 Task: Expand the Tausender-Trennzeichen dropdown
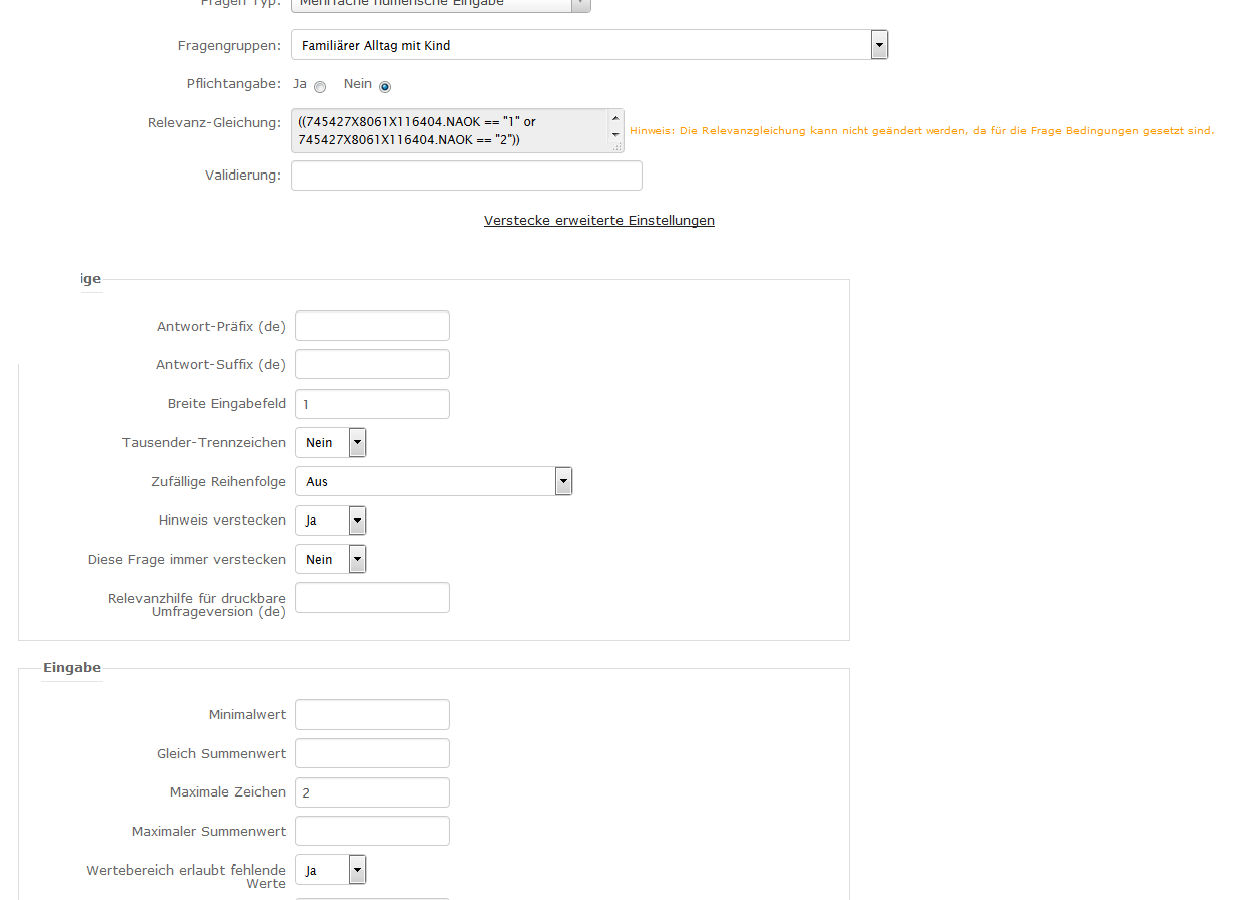331,443
